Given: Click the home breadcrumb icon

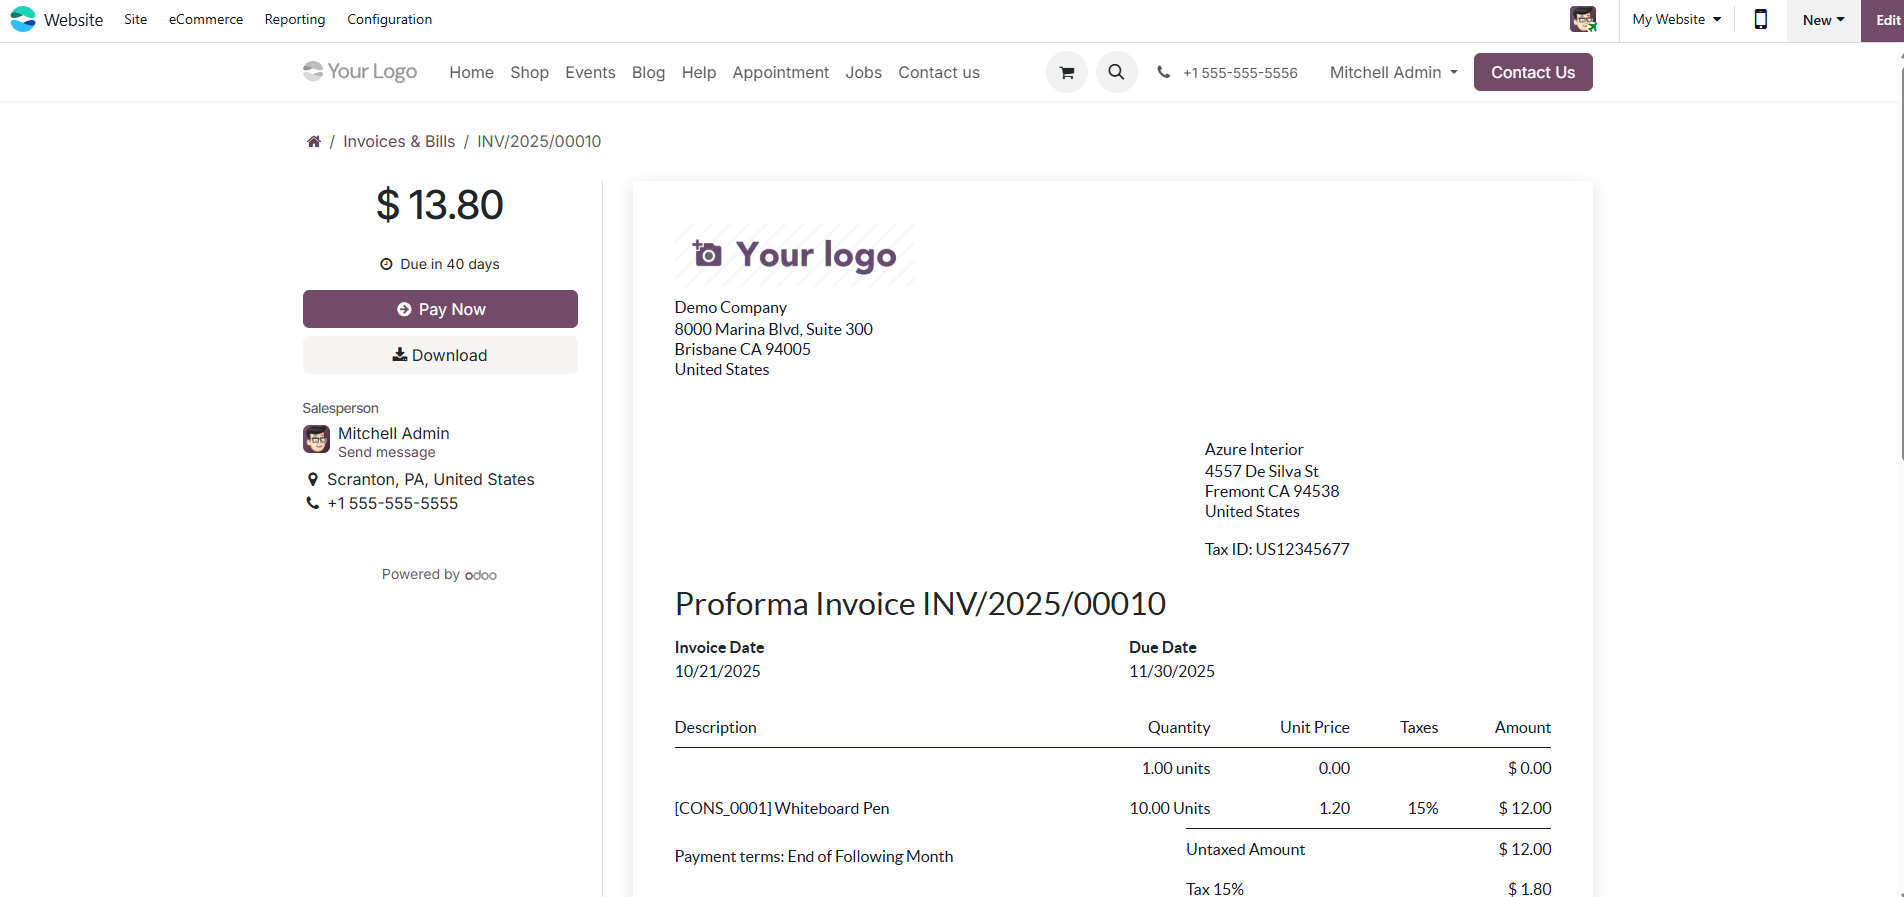Looking at the screenshot, I should point(314,142).
